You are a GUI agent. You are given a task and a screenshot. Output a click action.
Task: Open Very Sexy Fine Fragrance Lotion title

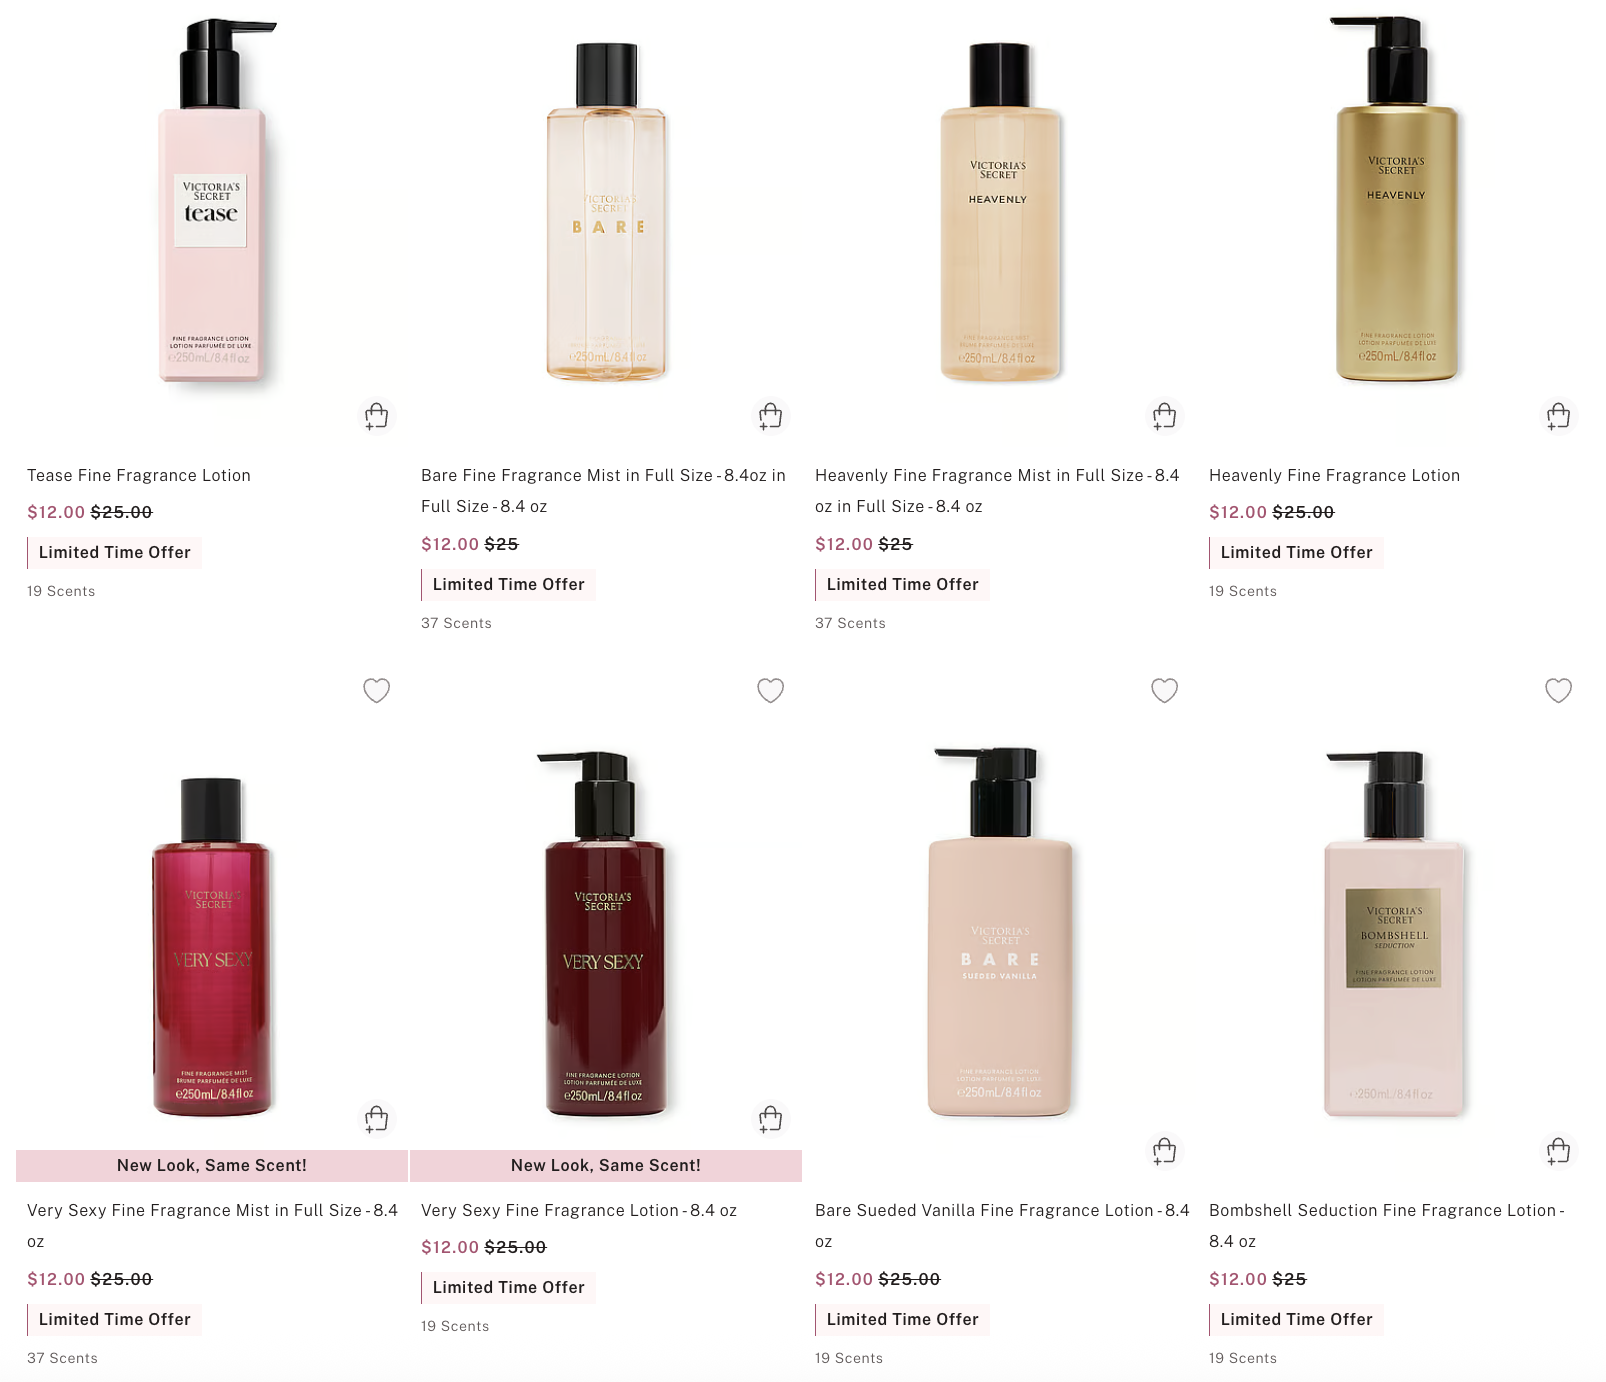(579, 1210)
